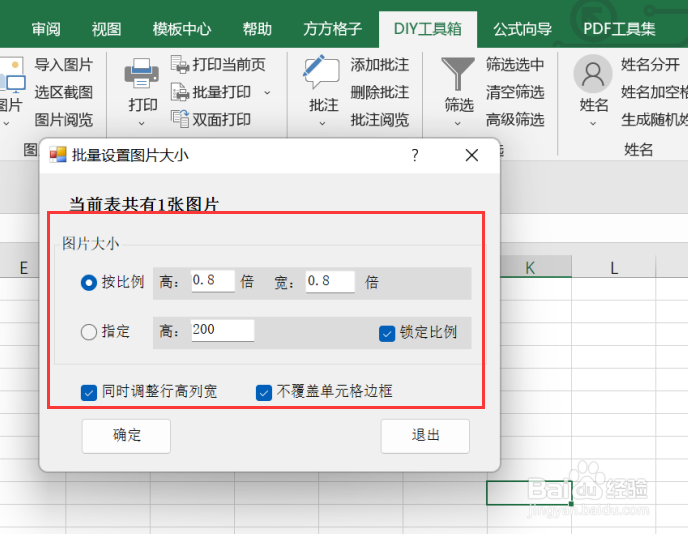Switch to the 方方格子 tab
This screenshot has height=534, width=688.
[333, 29]
